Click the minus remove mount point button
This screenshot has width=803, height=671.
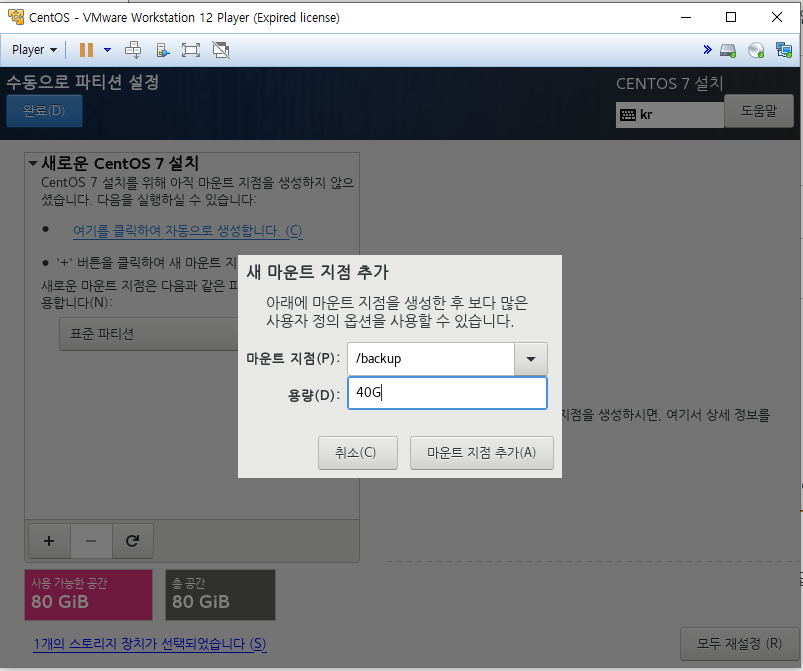pos(91,541)
